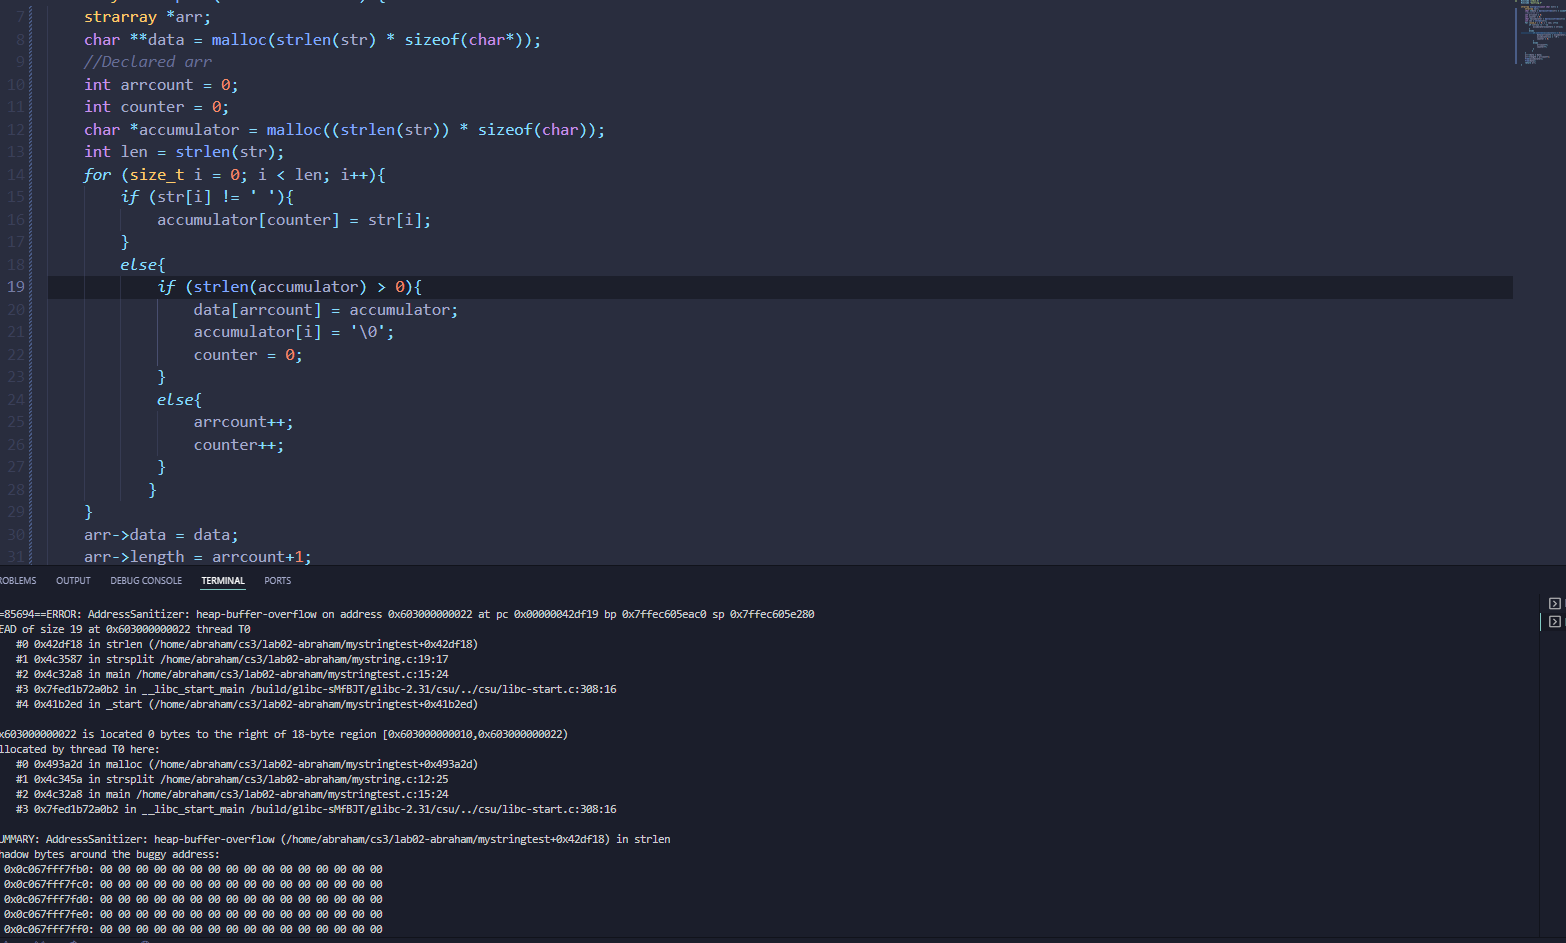
Task: Select the TERMINAL panel tab
Action: click(222, 581)
